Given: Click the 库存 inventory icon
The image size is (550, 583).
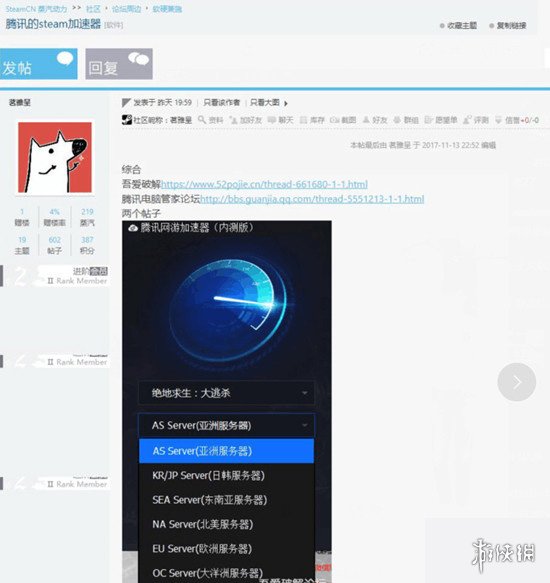Looking at the screenshot, I should pos(303,120).
